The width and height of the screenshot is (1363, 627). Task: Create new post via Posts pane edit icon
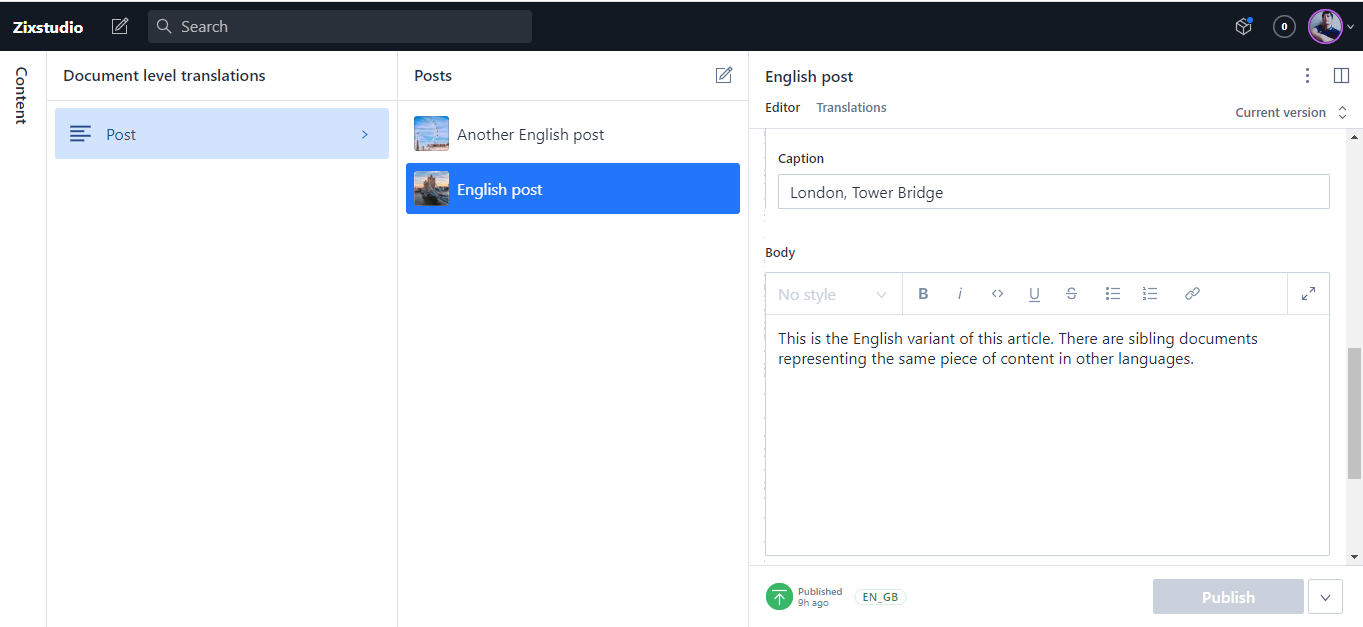(724, 75)
